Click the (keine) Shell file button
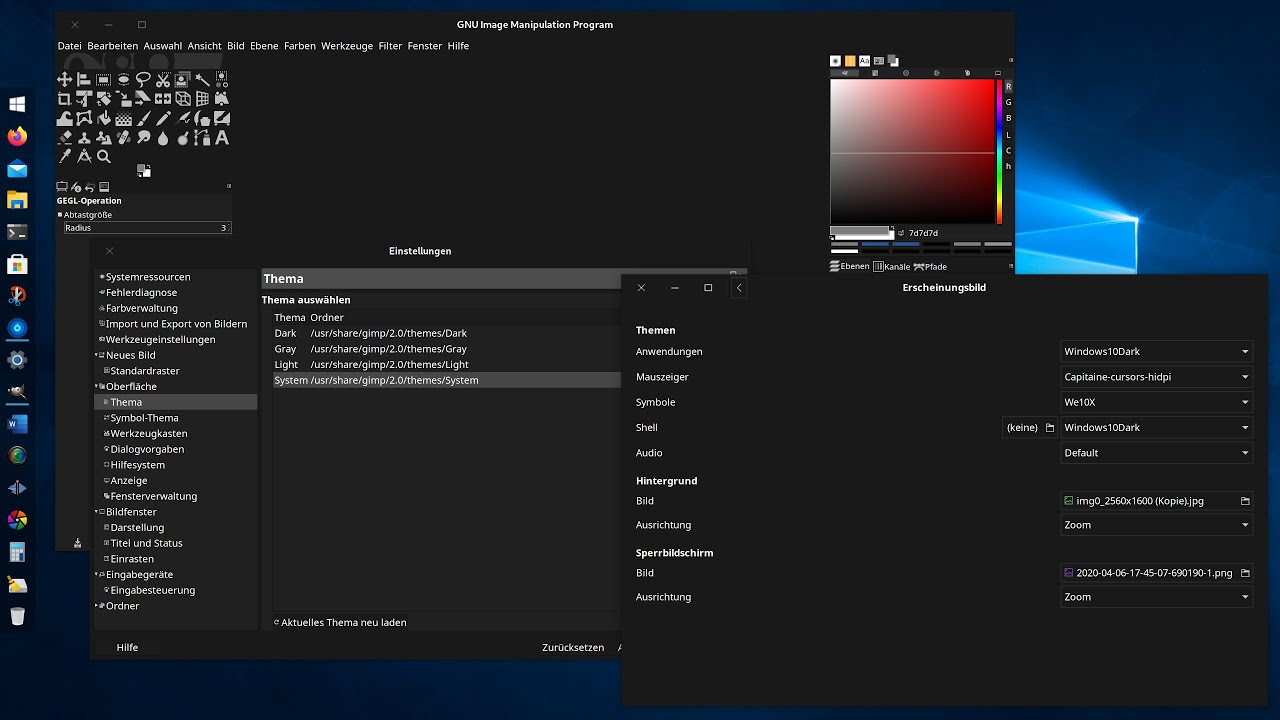 [x=1030, y=428]
